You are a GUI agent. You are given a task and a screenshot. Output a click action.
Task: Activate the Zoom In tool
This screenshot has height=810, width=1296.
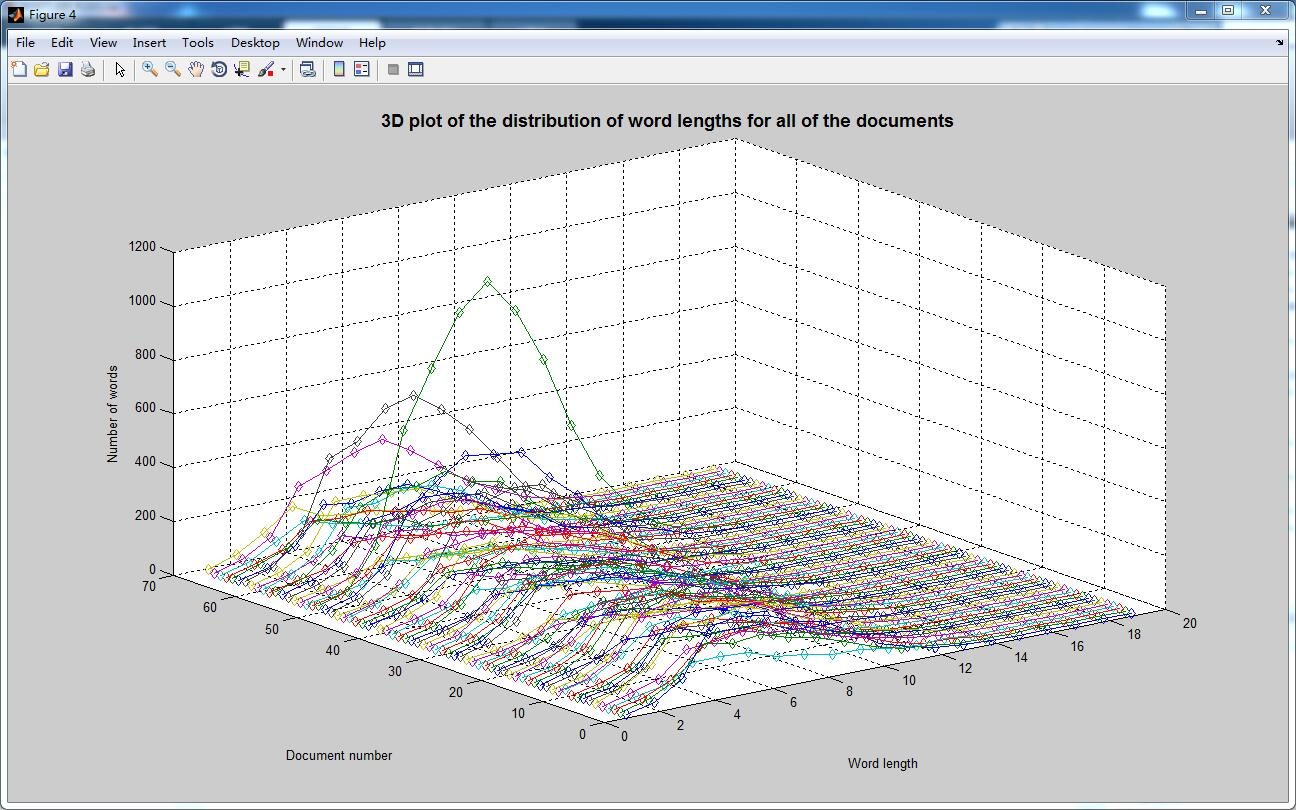[150, 69]
